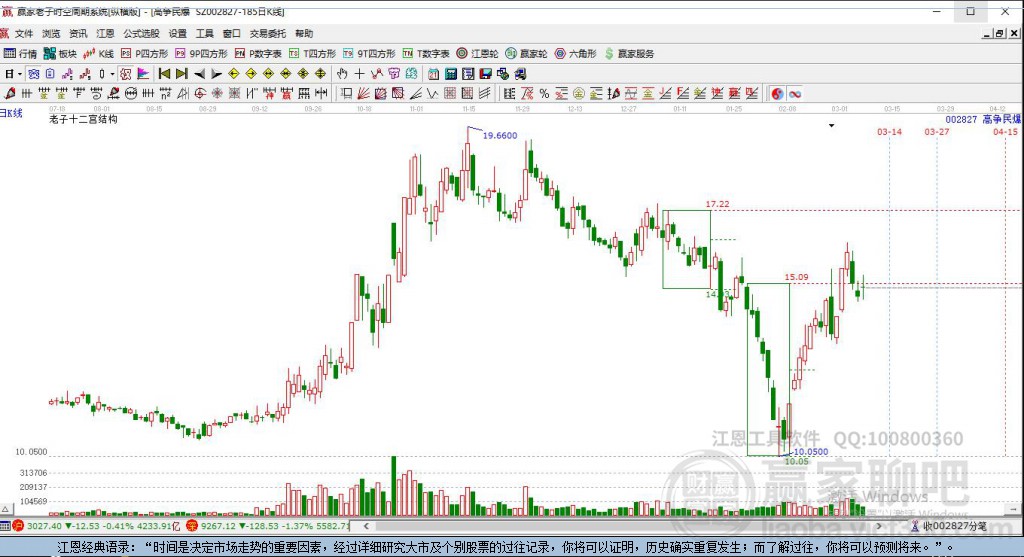The width and height of the screenshot is (1024, 557).
Task: Click the circled 金 golden ratio icon
Action: [579, 93]
